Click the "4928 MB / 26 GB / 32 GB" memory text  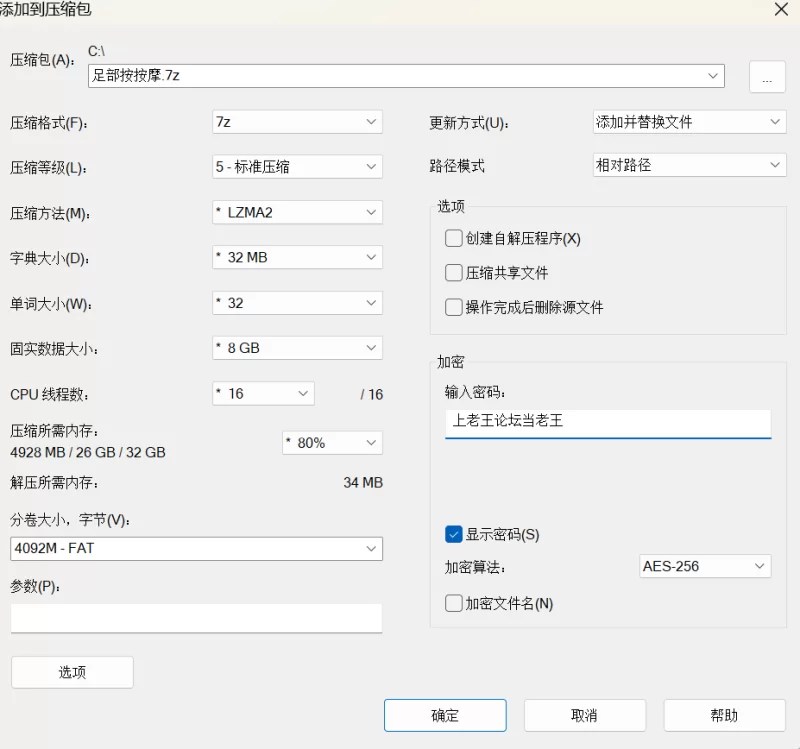click(x=88, y=453)
